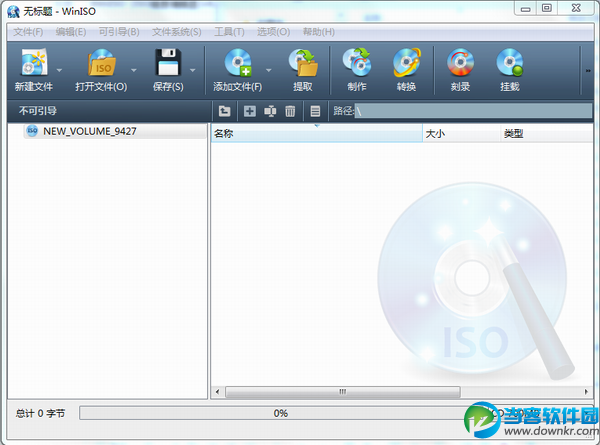Expand the dropdown arrow beside 打开文件(O)
The image size is (600, 445).
pyautogui.click(x=134, y=70)
